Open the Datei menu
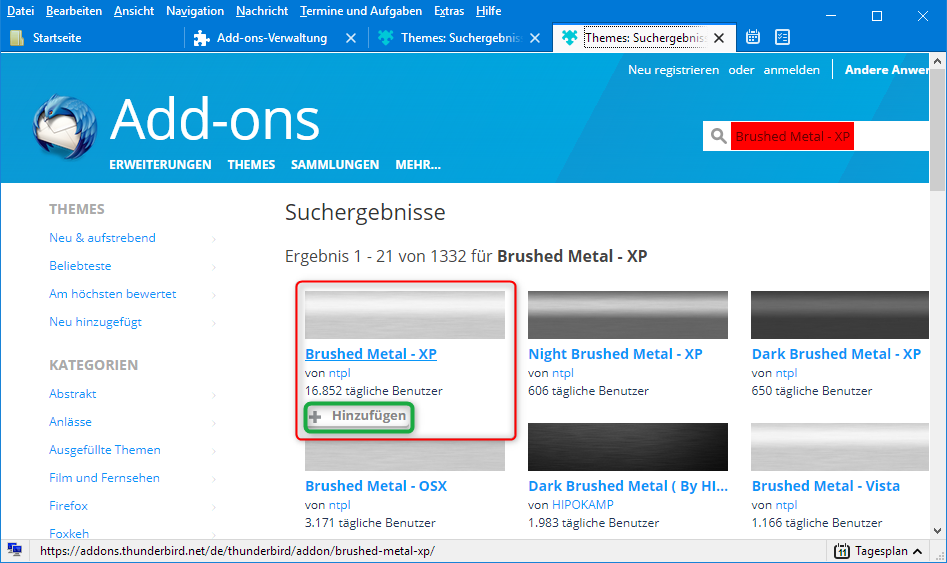 [21, 11]
